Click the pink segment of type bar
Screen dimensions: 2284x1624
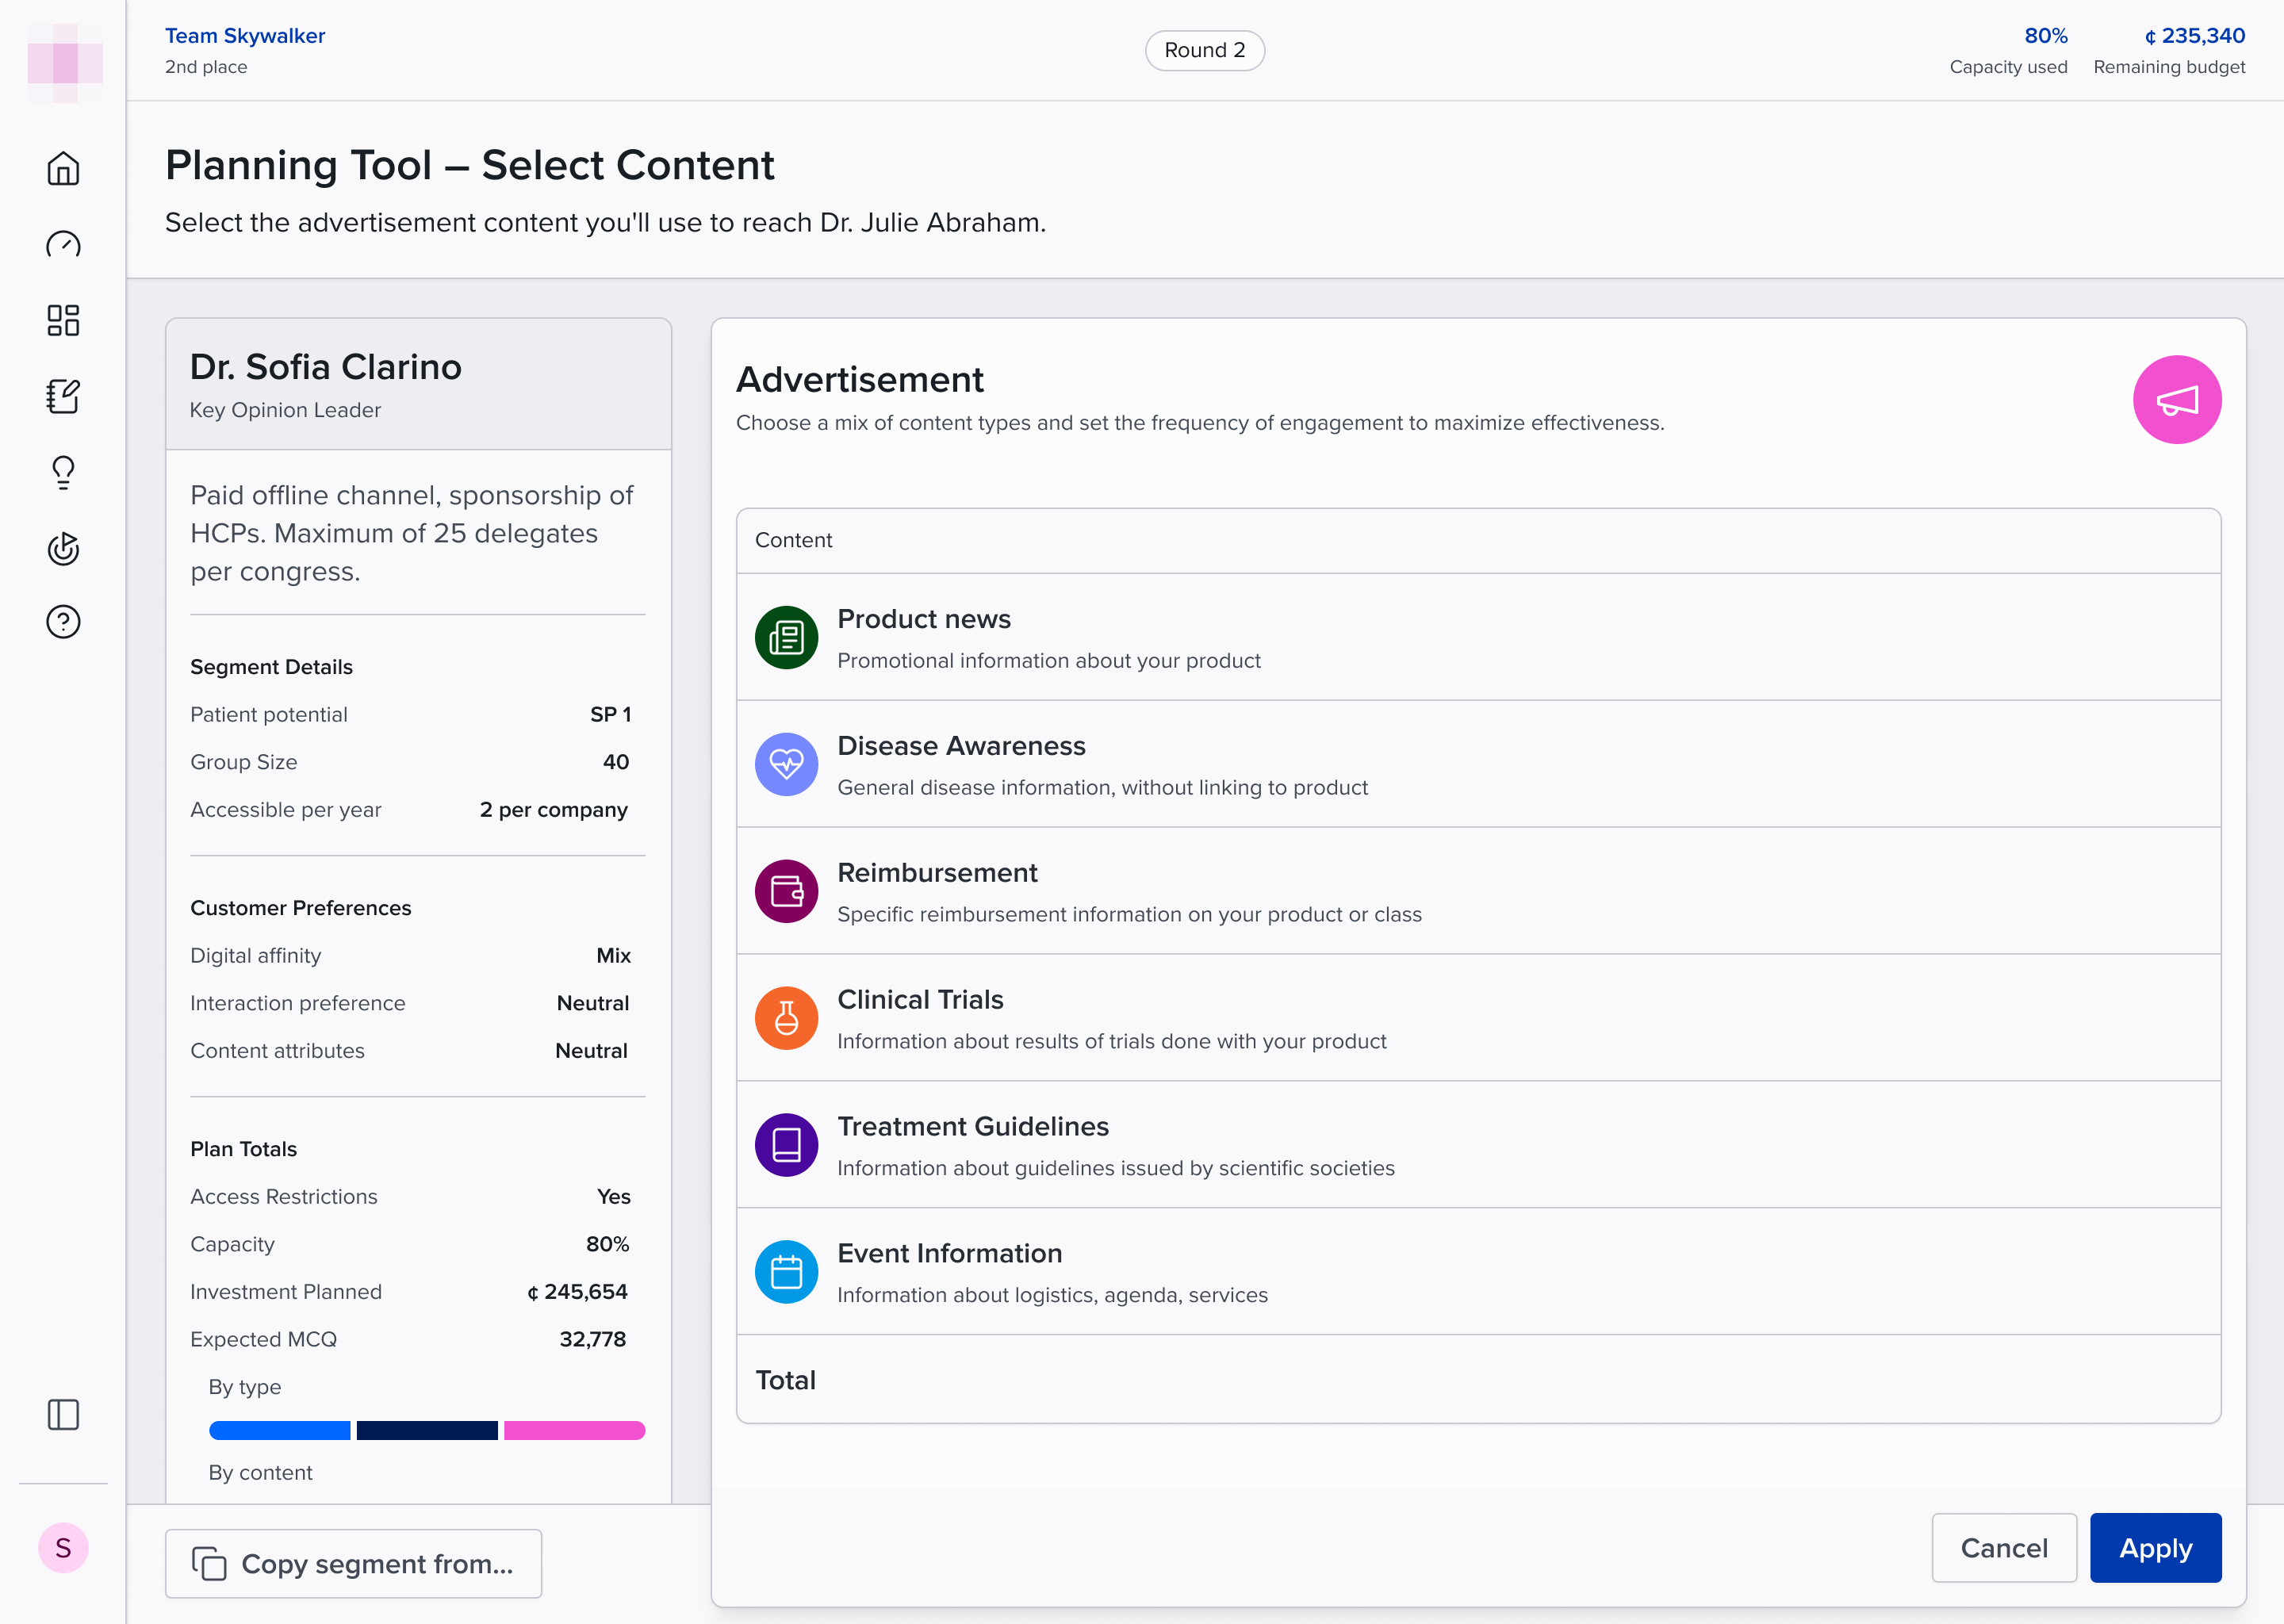(x=574, y=1430)
